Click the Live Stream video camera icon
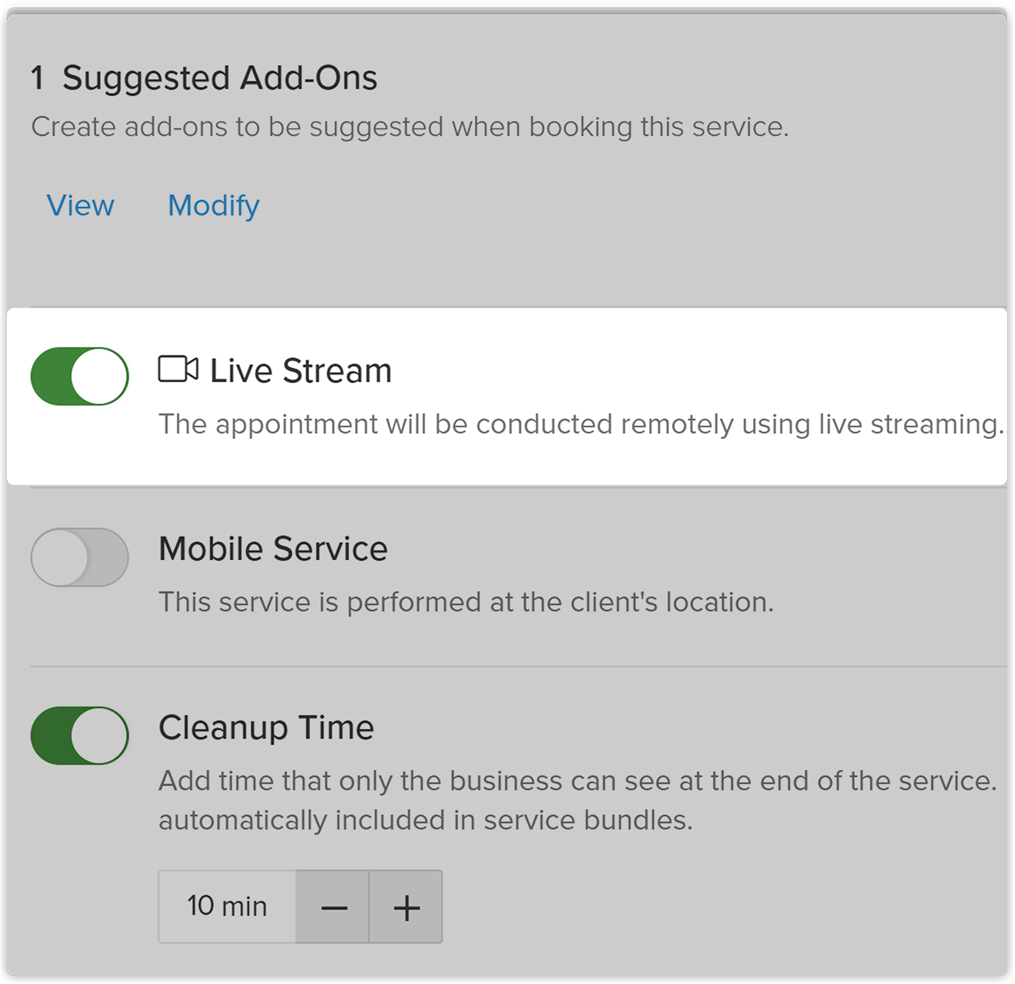Screen dimensions: 1015x984 (x=178, y=369)
